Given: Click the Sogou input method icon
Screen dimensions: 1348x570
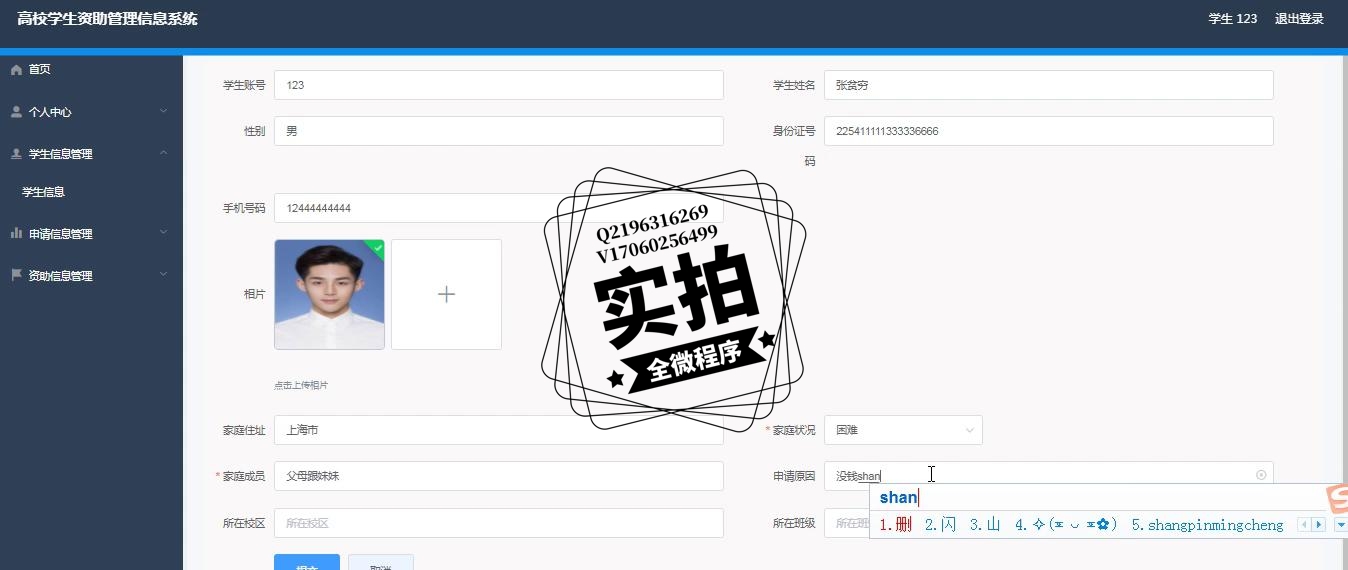Looking at the screenshot, I should (1337, 498).
